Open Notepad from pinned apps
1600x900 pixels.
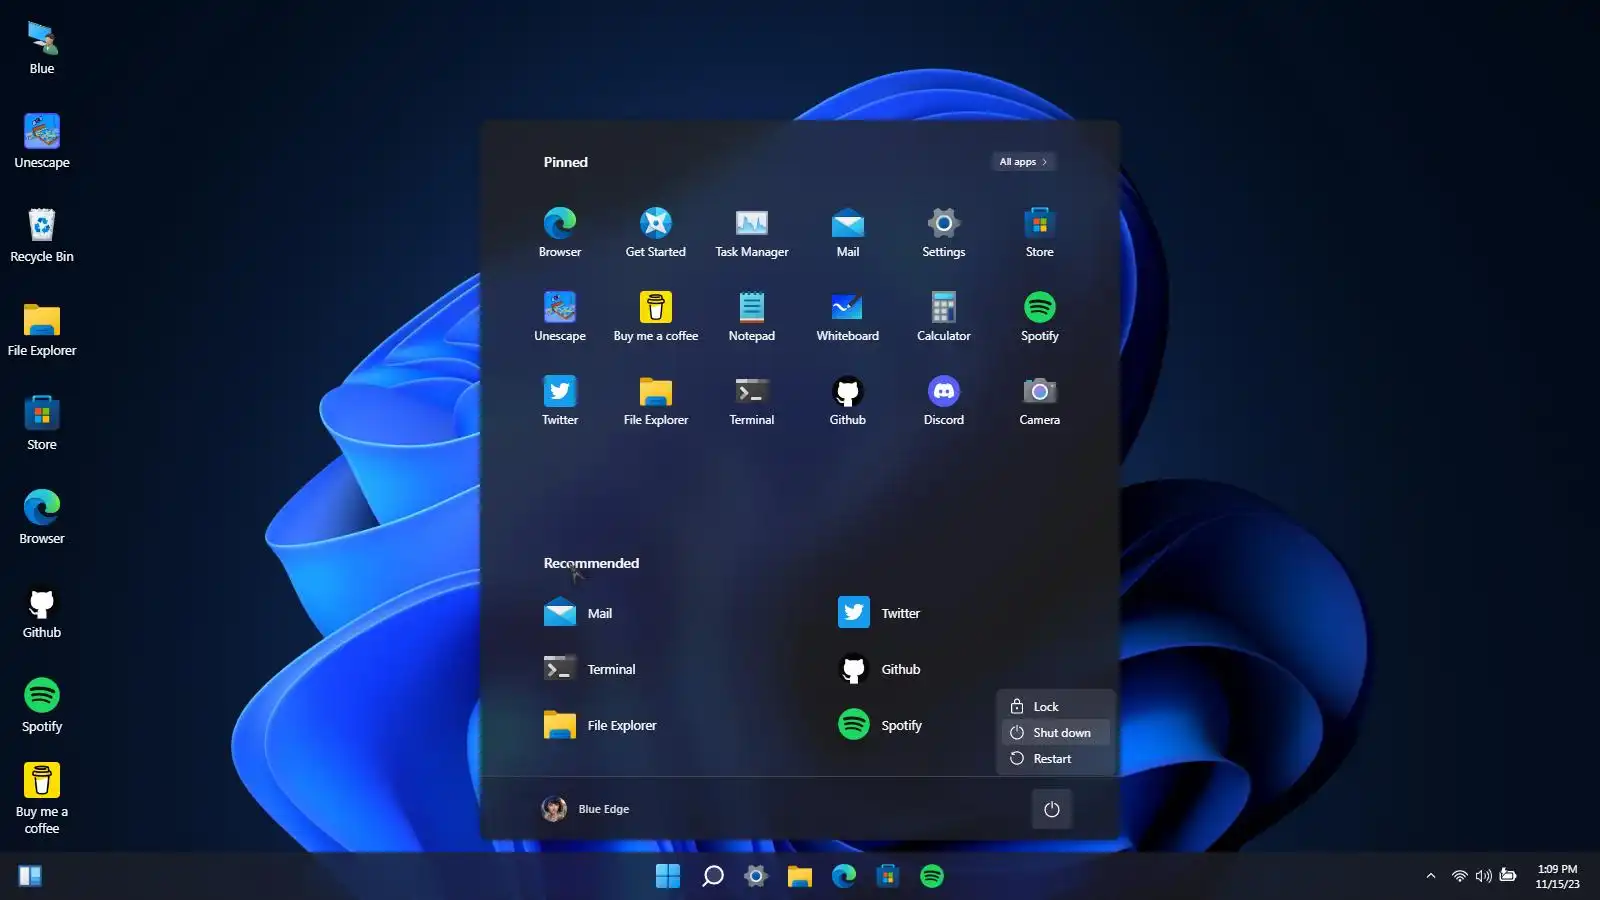pyautogui.click(x=752, y=316)
